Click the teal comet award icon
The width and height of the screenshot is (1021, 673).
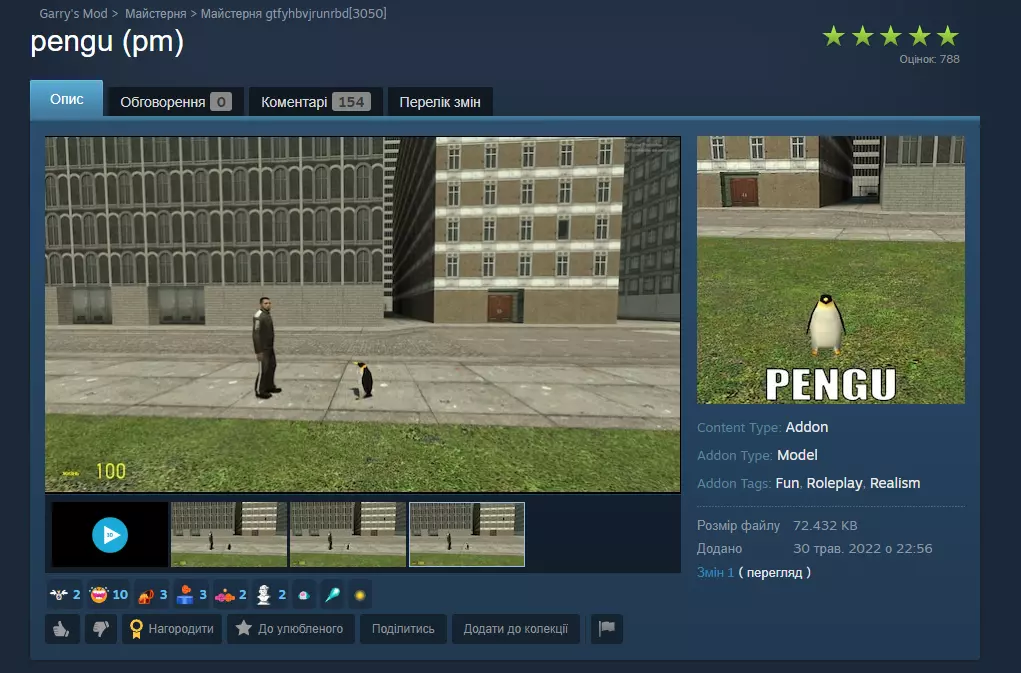coord(332,595)
